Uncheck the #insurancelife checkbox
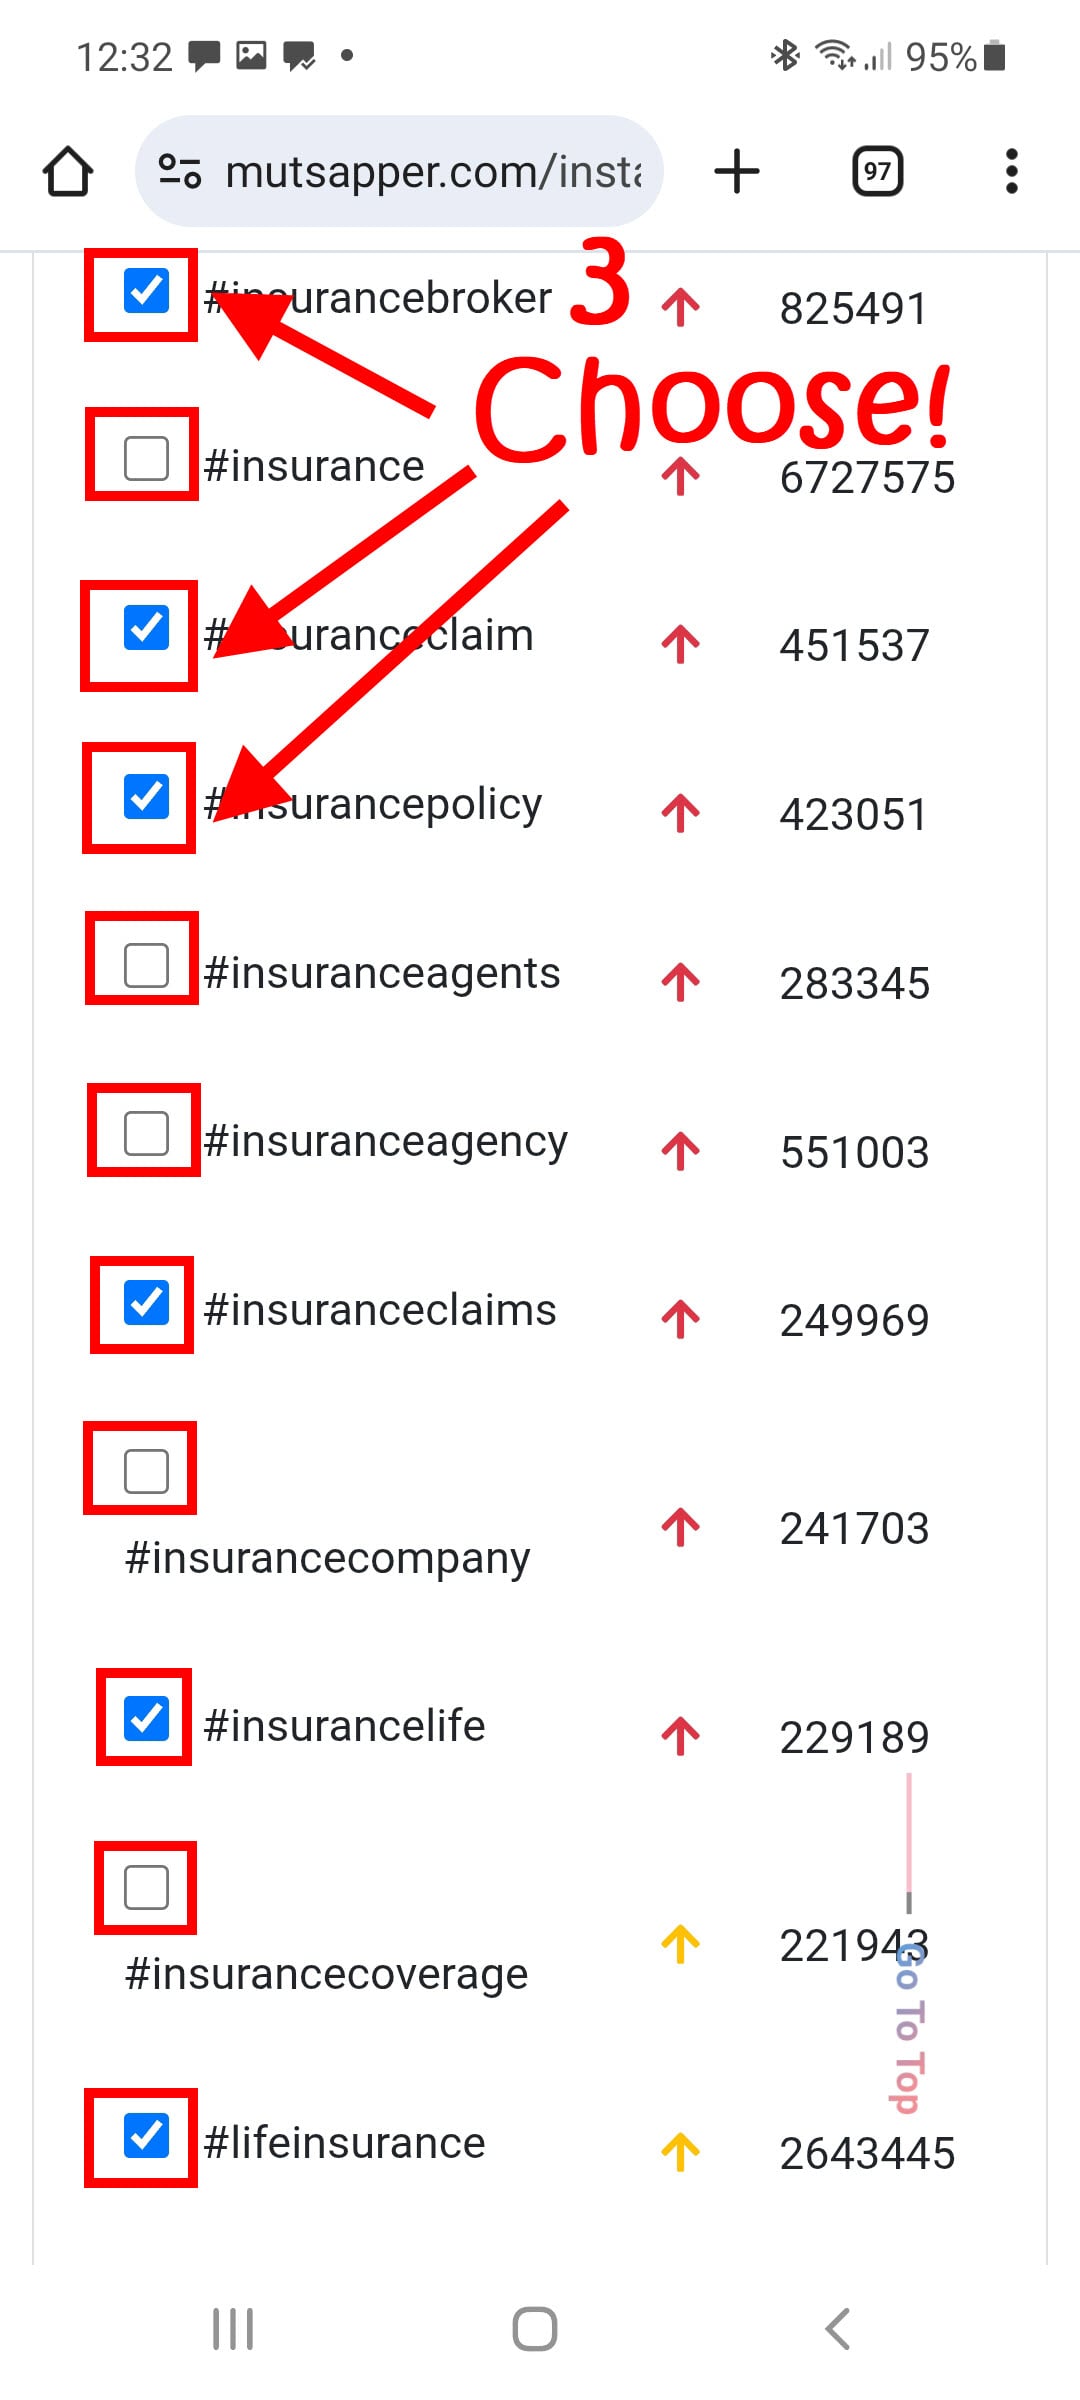The width and height of the screenshot is (1080, 2400). point(146,1718)
